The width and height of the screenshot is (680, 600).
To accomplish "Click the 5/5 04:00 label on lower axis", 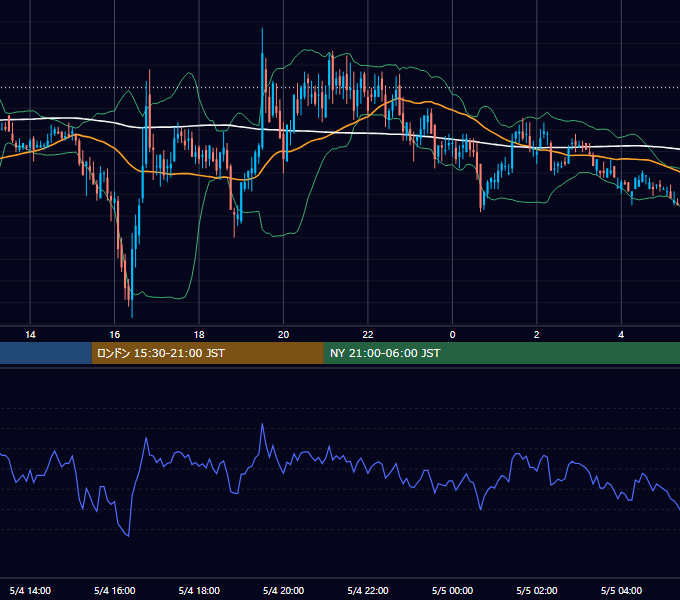I will [621, 590].
